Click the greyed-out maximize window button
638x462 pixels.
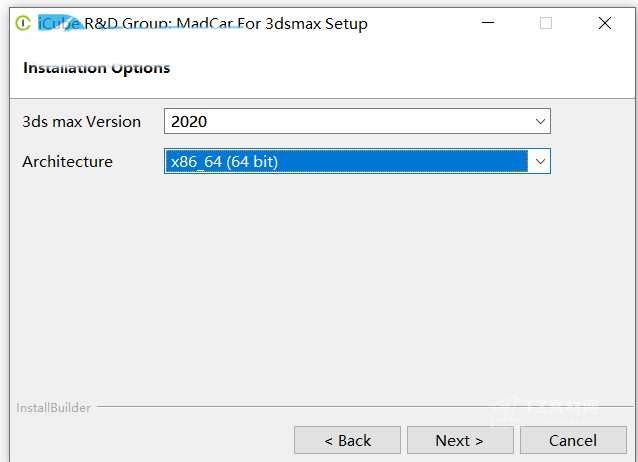(546, 23)
